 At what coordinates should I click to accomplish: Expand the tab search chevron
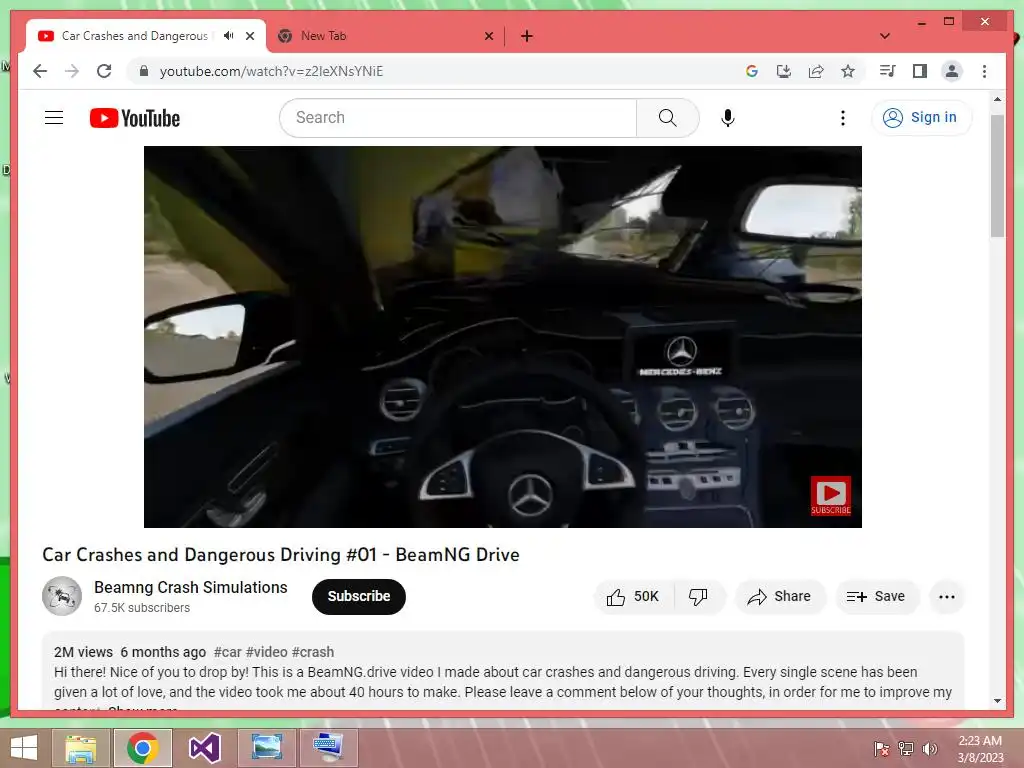(x=885, y=36)
